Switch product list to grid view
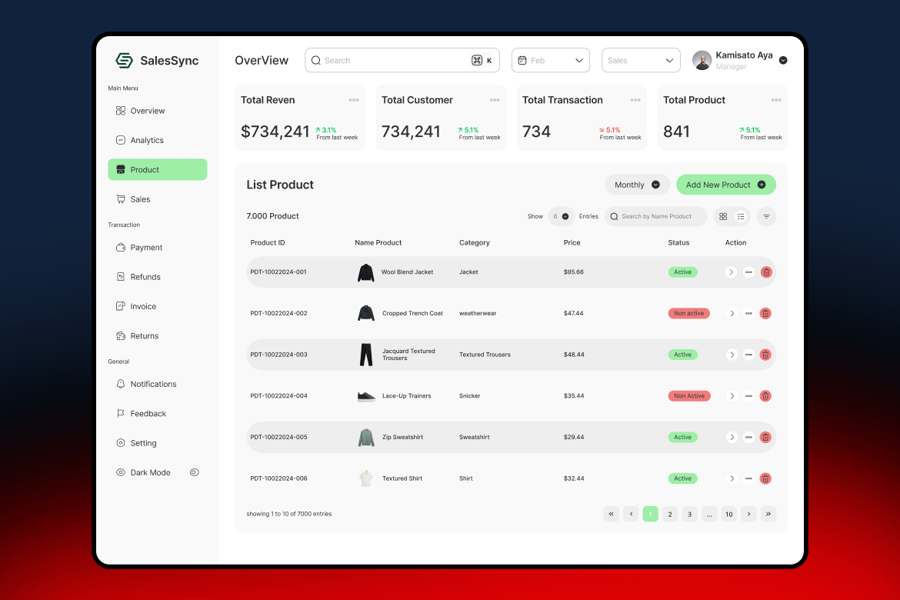900x600 pixels. click(x=723, y=217)
